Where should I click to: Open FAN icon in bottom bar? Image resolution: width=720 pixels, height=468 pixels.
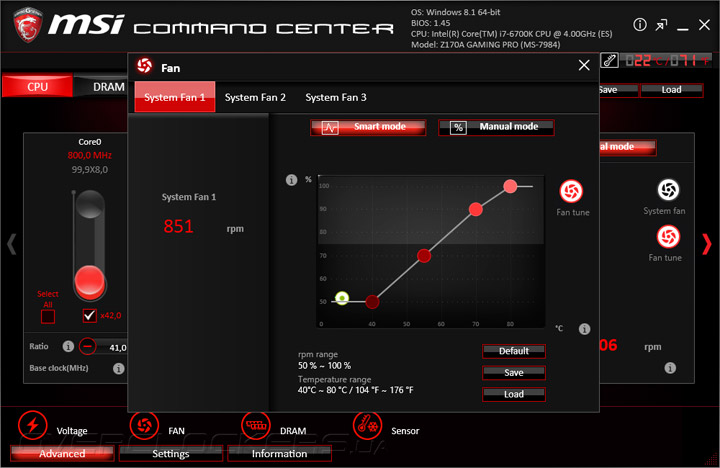click(144, 425)
